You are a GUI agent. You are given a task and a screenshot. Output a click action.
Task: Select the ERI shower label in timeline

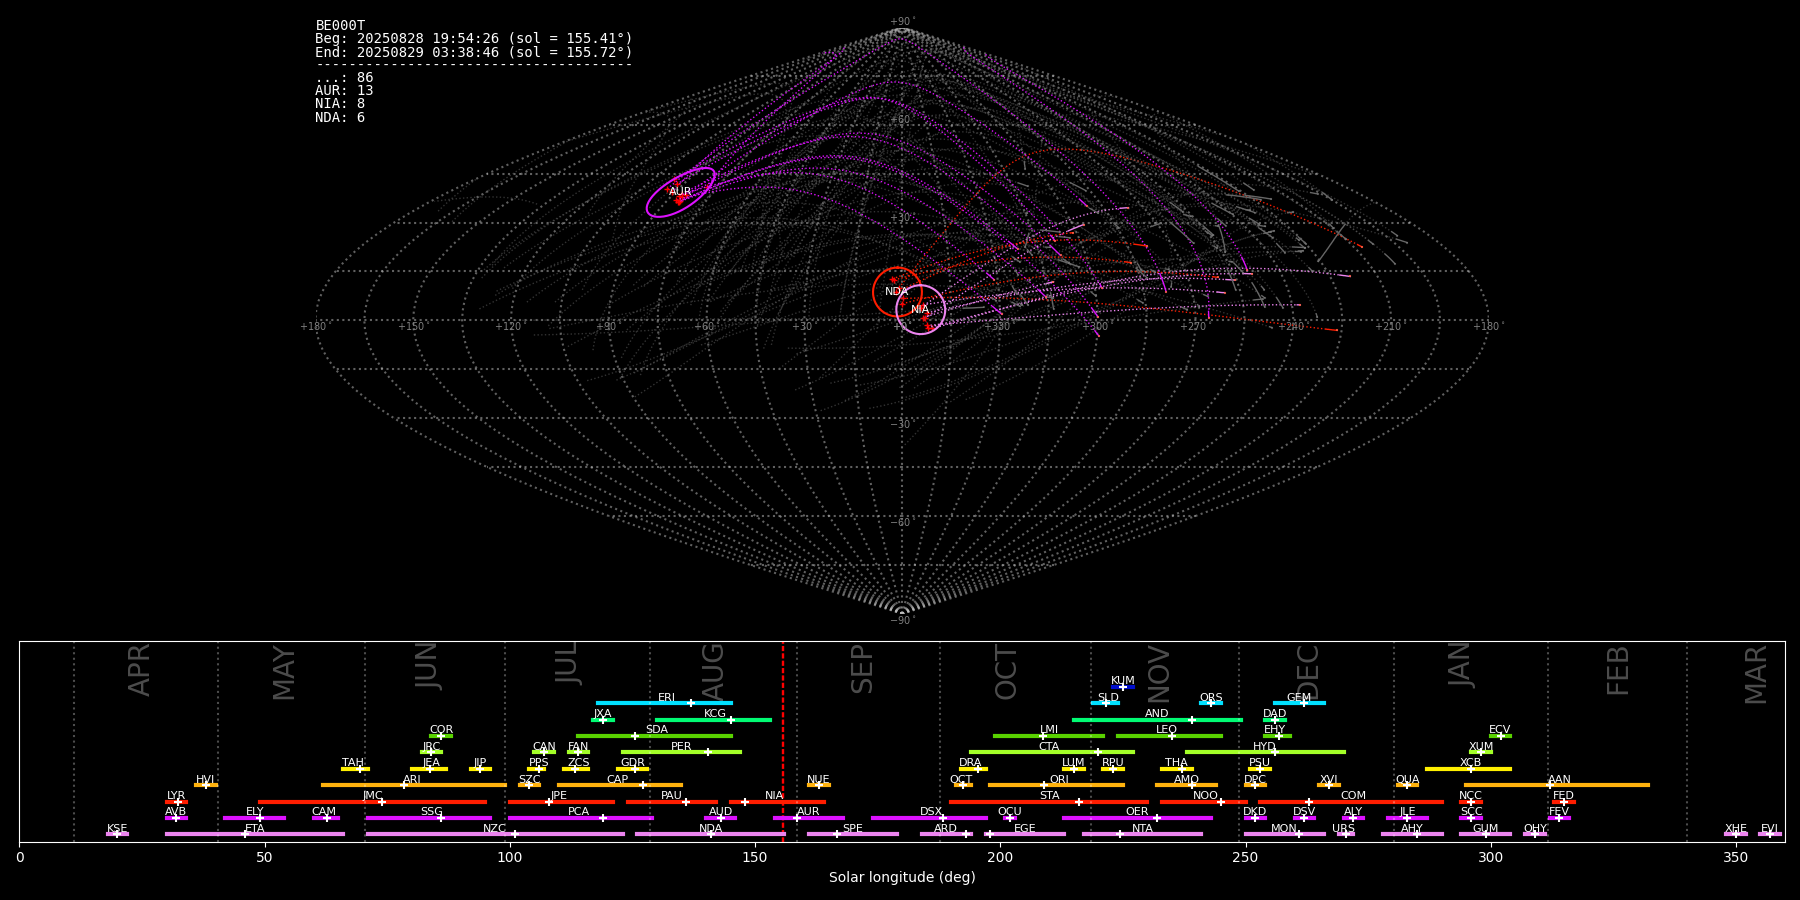[x=667, y=698]
